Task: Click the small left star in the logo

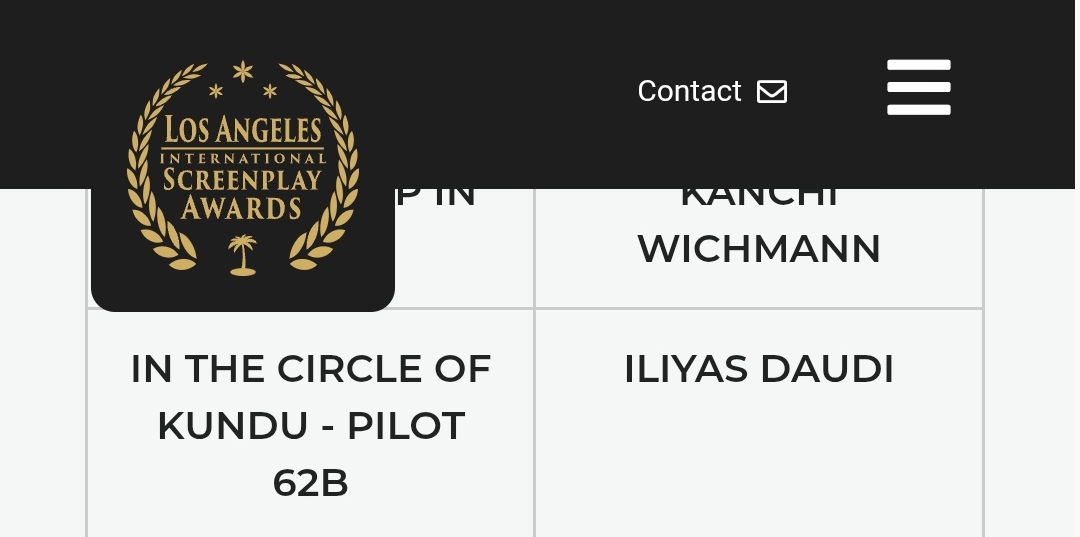Action: point(216,91)
